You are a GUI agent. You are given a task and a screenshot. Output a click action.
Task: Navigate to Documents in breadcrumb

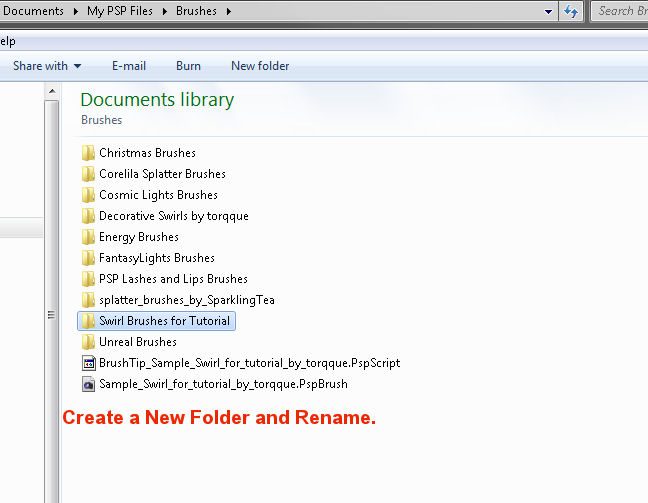33,11
